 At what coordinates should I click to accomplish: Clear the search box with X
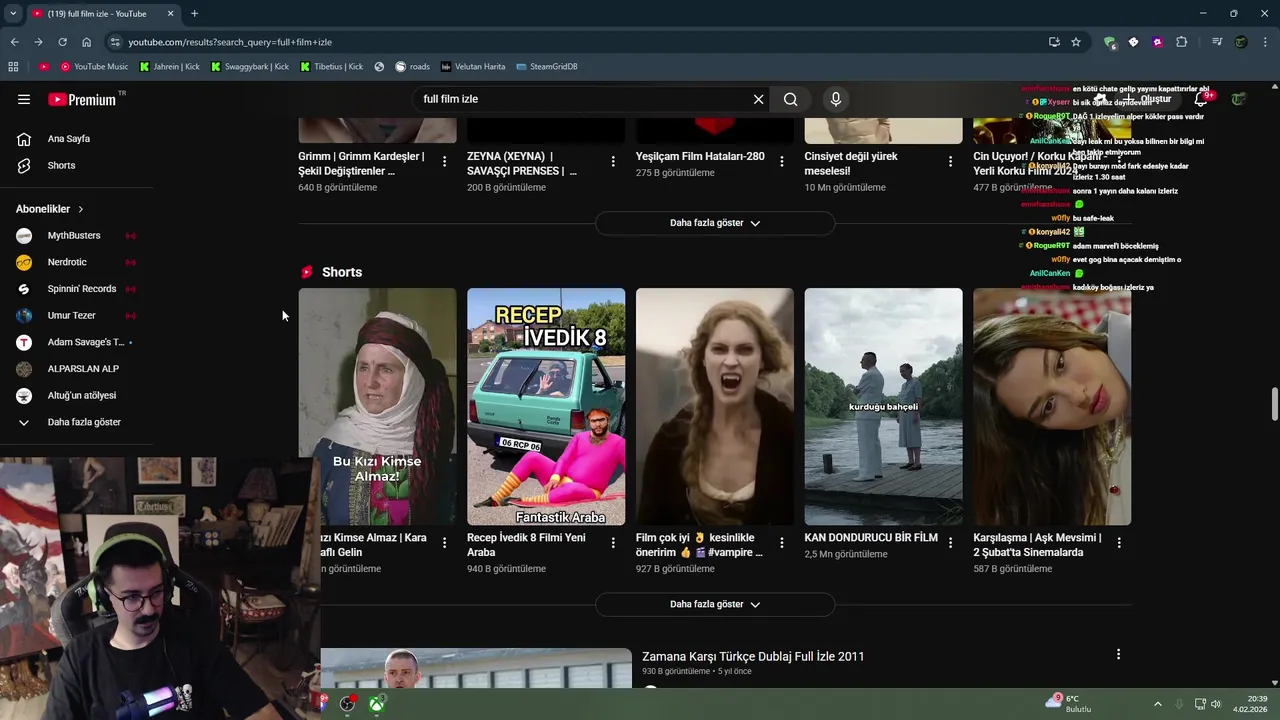point(758,99)
